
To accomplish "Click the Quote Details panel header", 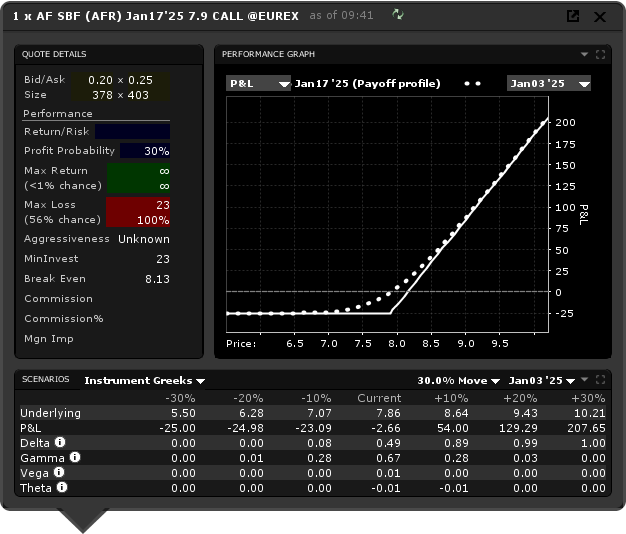I will 55,54.
